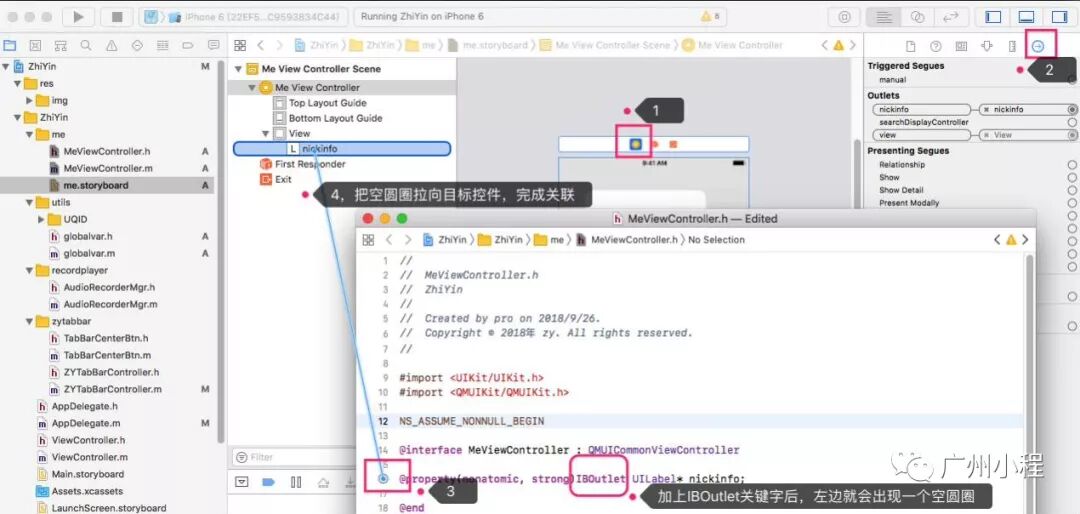Image resolution: width=1080 pixels, height=514 pixels.
Task: Show the Breakpoint navigator
Action: click(188, 45)
